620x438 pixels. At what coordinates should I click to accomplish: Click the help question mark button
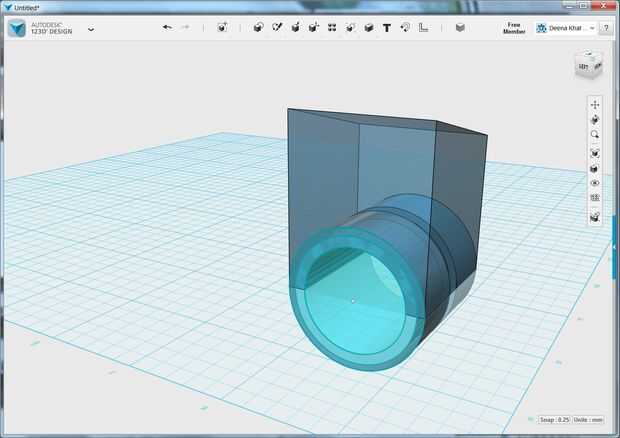click(x=606, y=28)
